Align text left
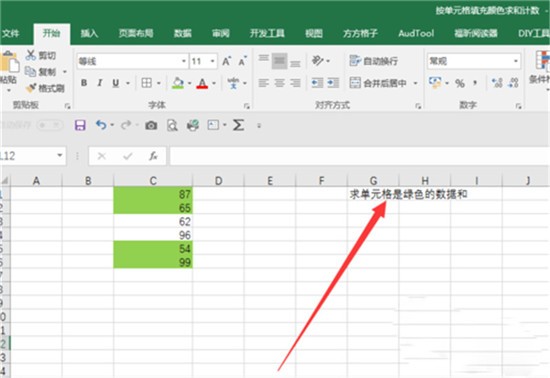This screenshot has height=378, width=550. point(263,83)
